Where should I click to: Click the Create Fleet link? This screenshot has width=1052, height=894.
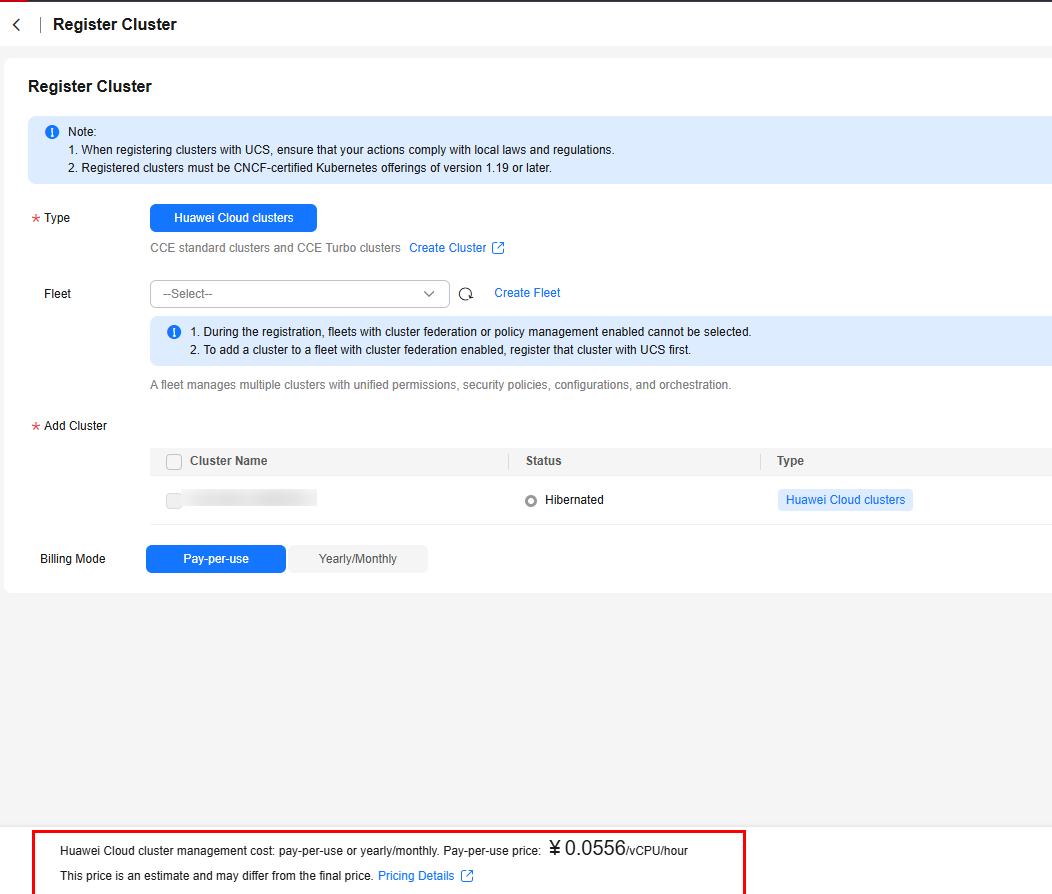click(527, 293)
